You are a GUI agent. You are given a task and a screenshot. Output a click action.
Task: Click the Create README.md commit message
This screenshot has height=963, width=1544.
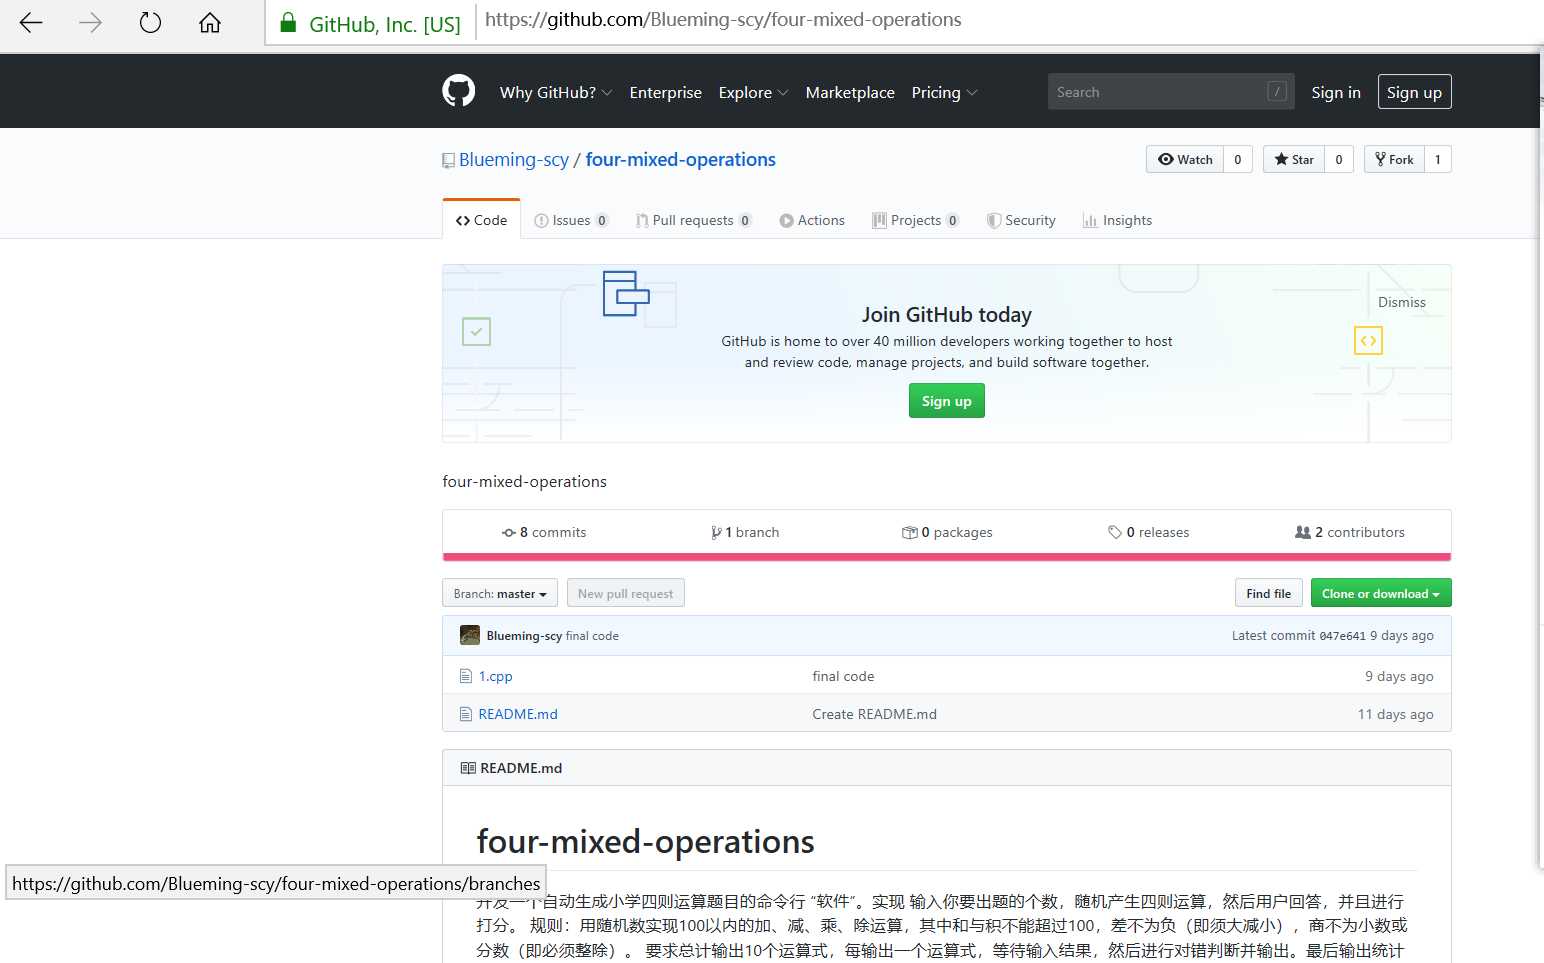tap(874, 714)
